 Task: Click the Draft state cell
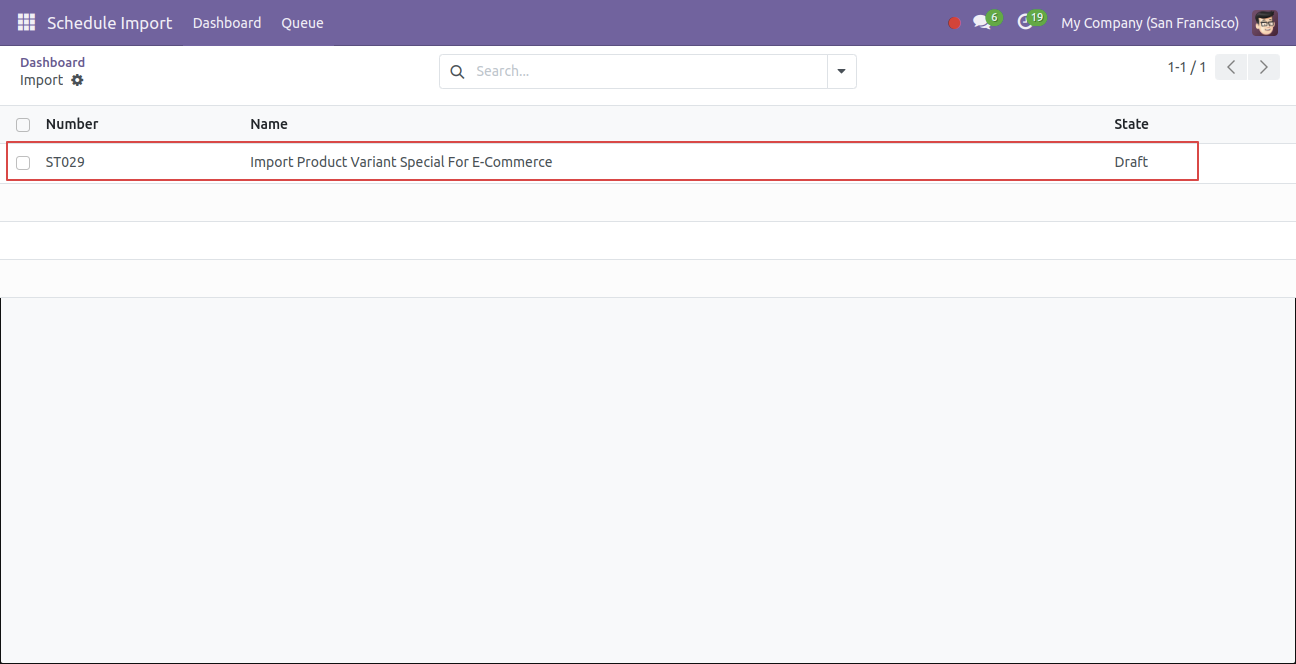pyautogui.click(x=1131, y=162)
